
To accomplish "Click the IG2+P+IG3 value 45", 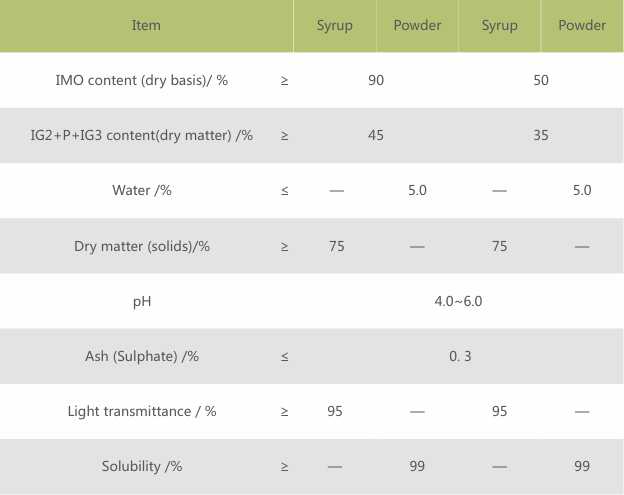I will [376, 135].
